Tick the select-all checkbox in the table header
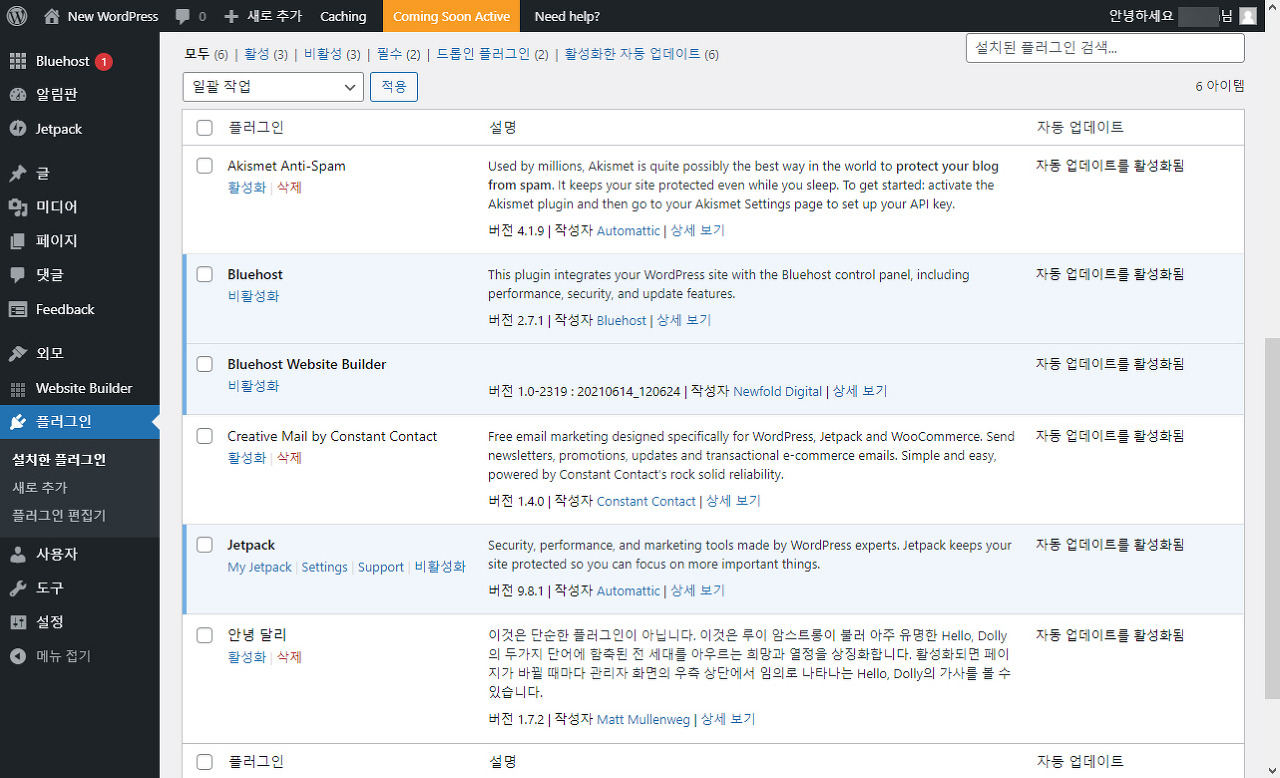The height and width of the screenshot is (778, 1280). coord(205,128)
